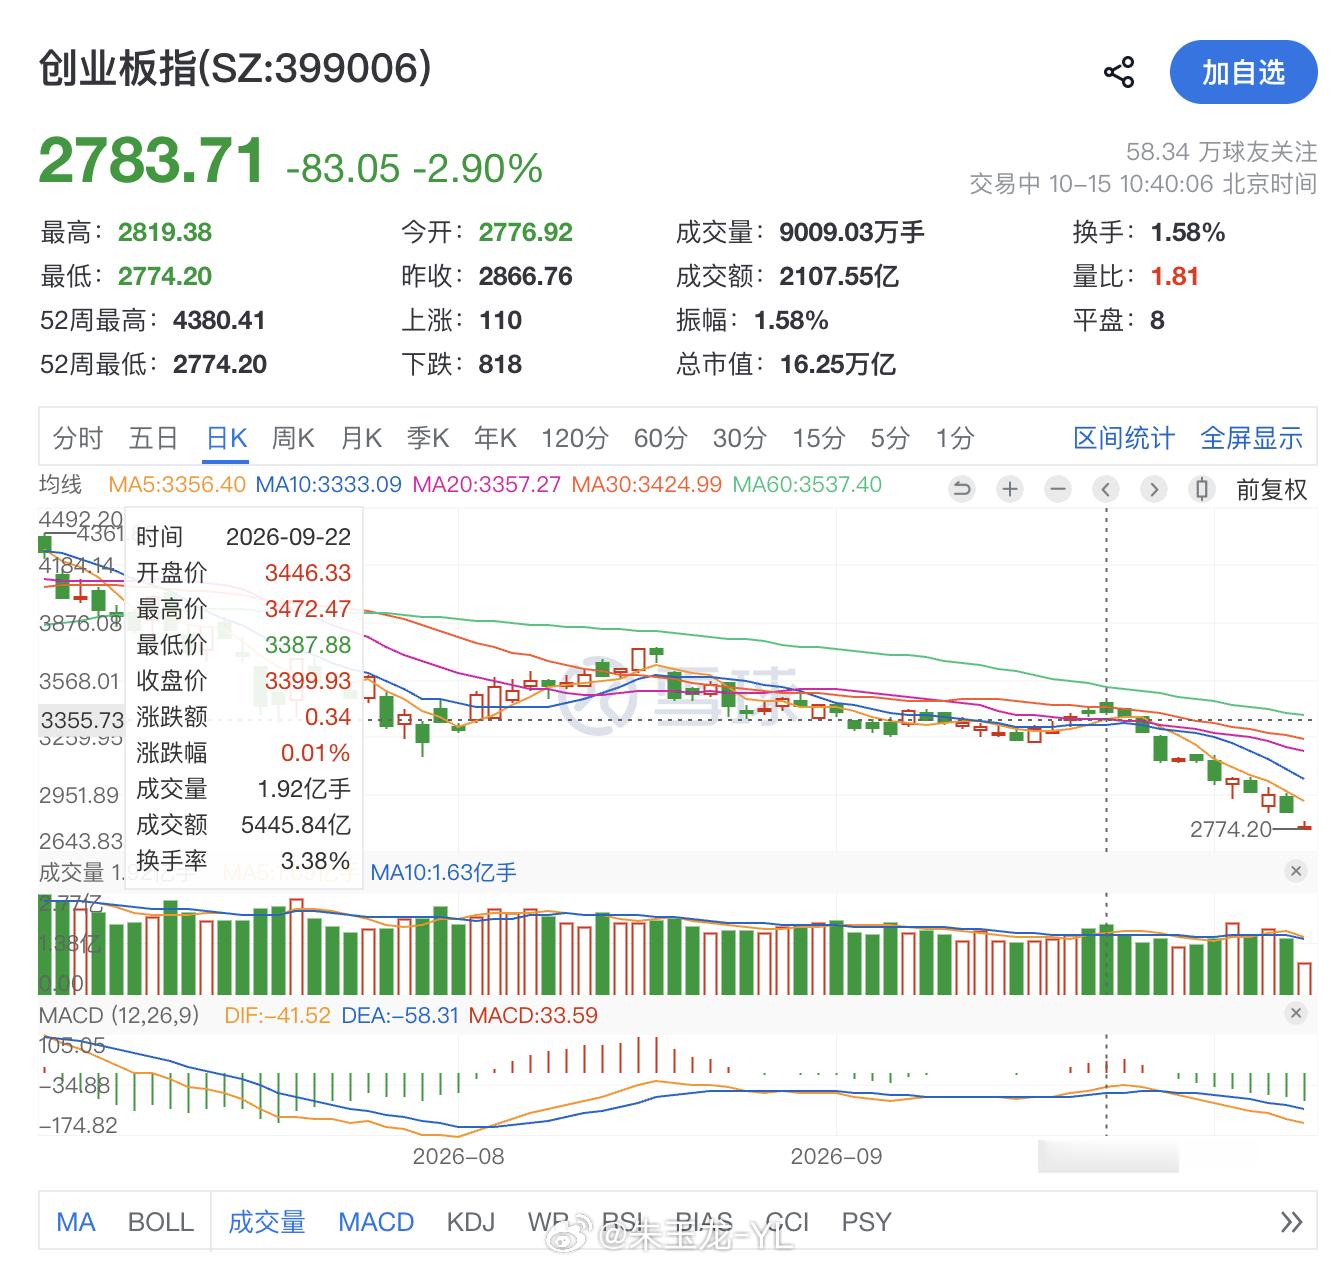Click the MA60:3537.40 legend value
The width and height of the screenshot is (1340, 1266).
point(807,485)
